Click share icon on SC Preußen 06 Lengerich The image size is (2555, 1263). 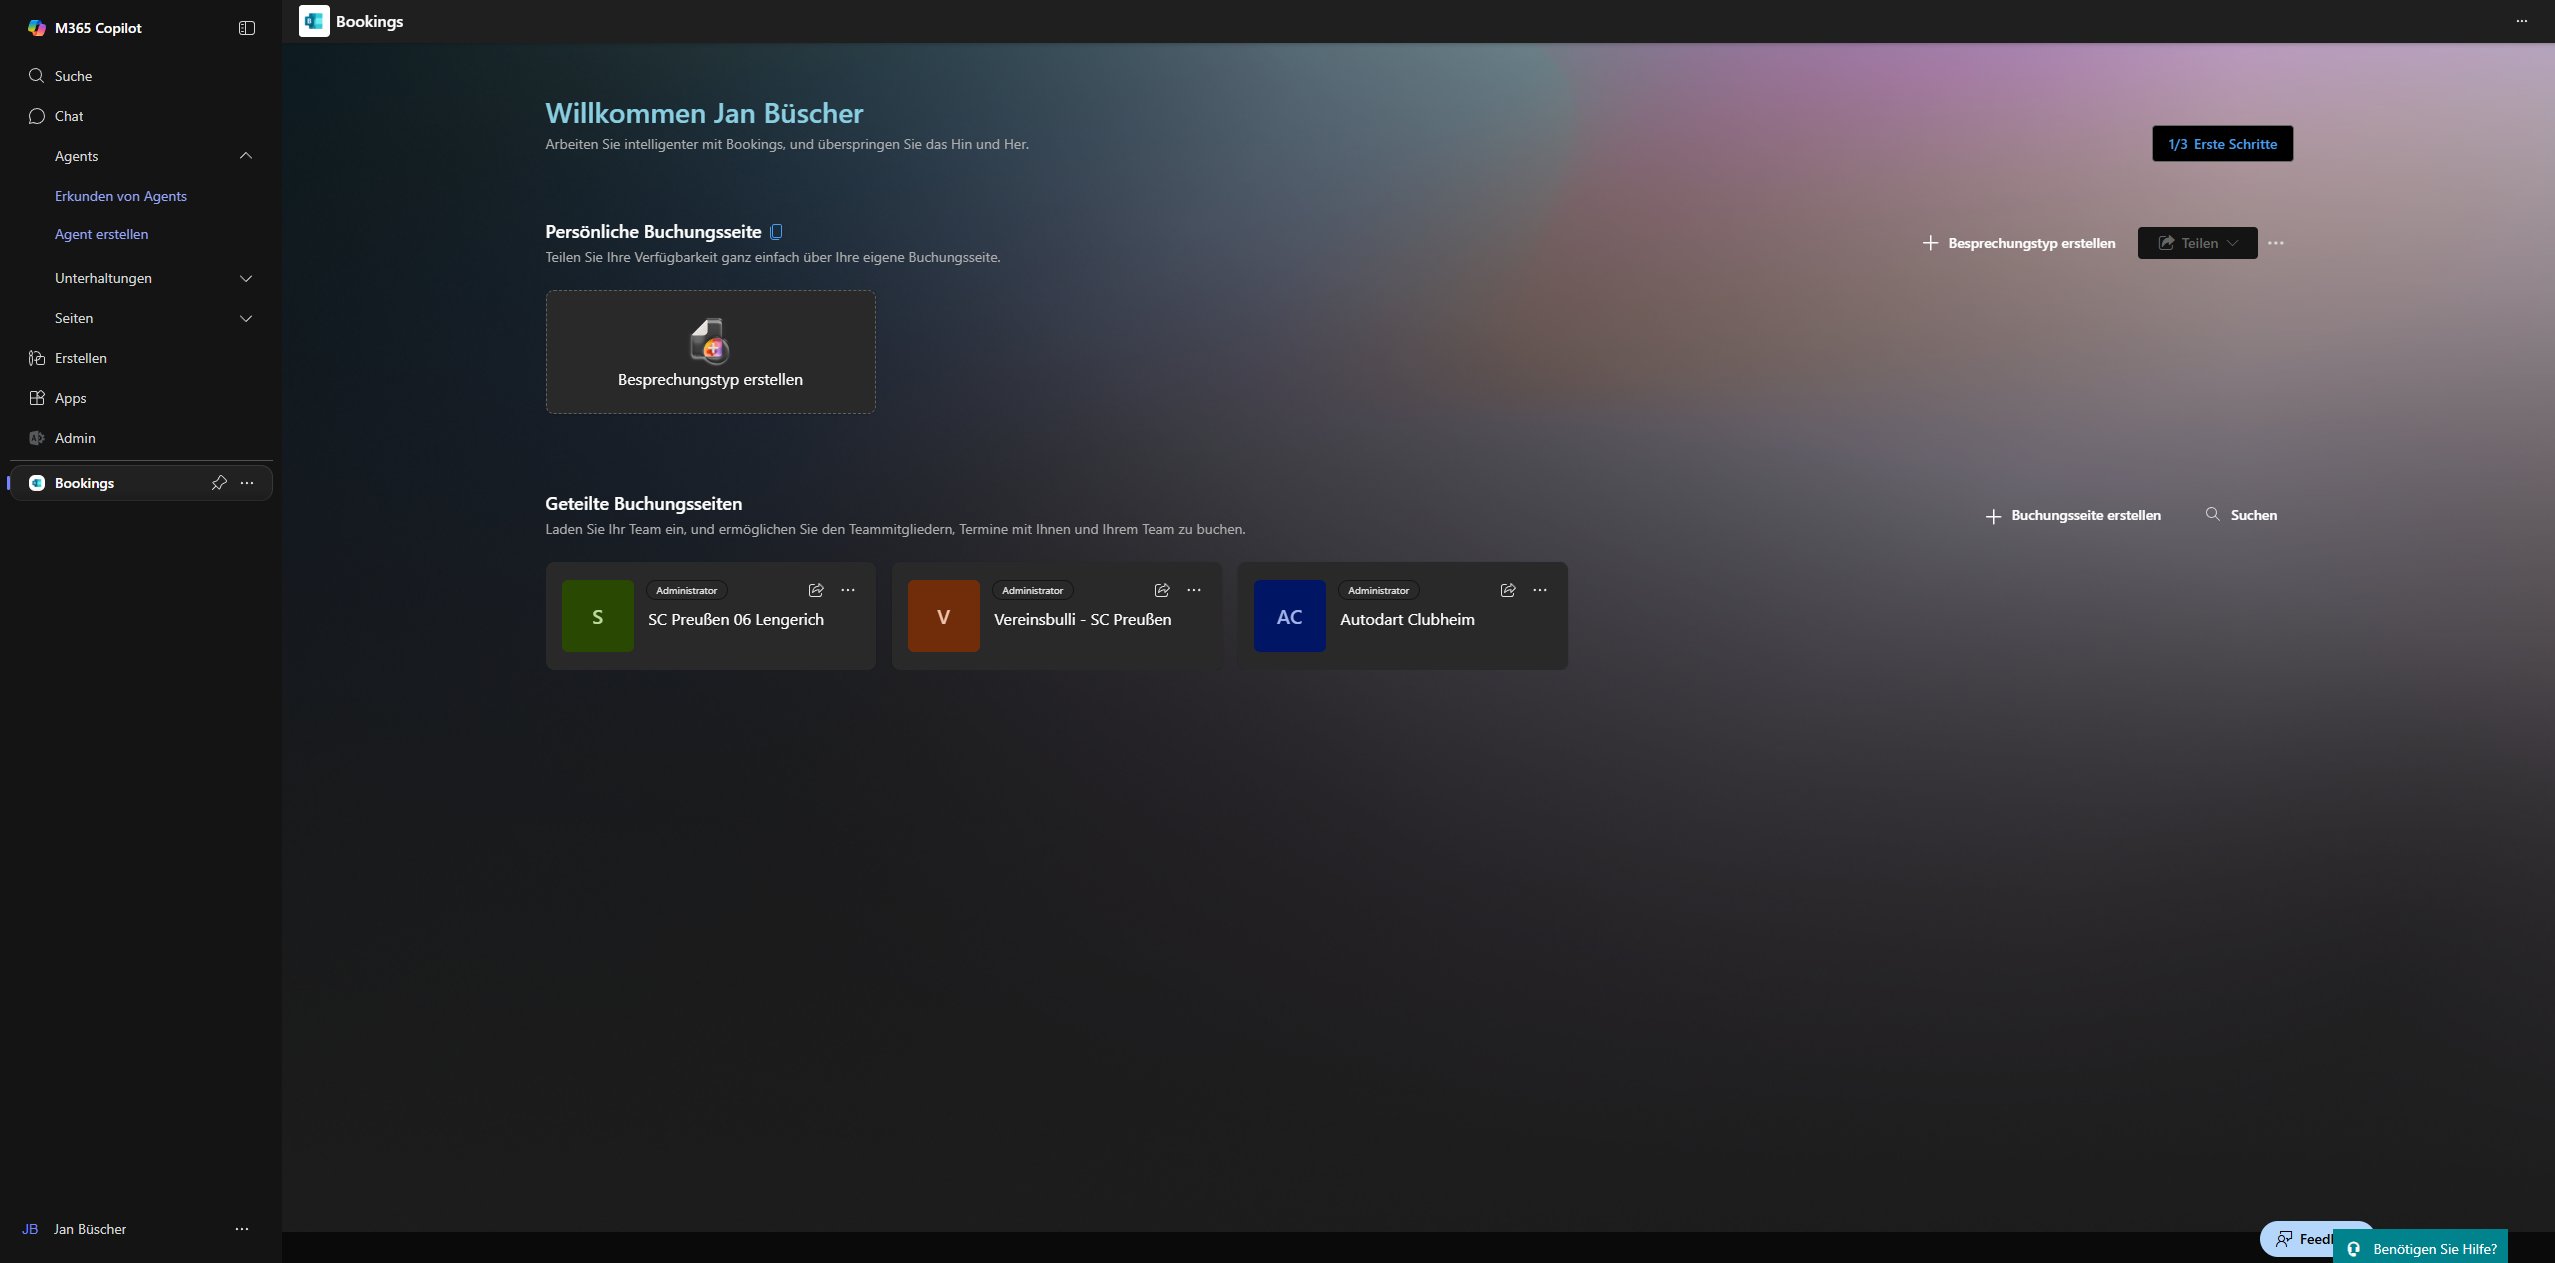point(816,590)
